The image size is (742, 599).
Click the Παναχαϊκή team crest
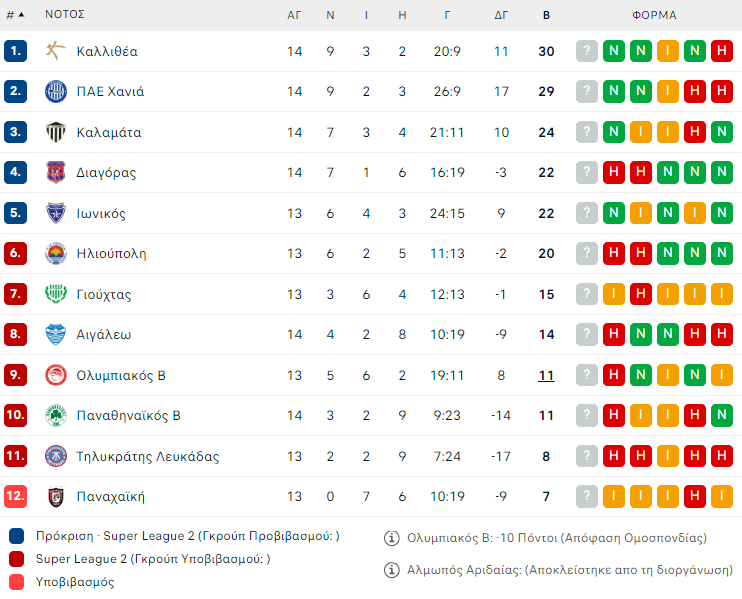click(56, 496)
